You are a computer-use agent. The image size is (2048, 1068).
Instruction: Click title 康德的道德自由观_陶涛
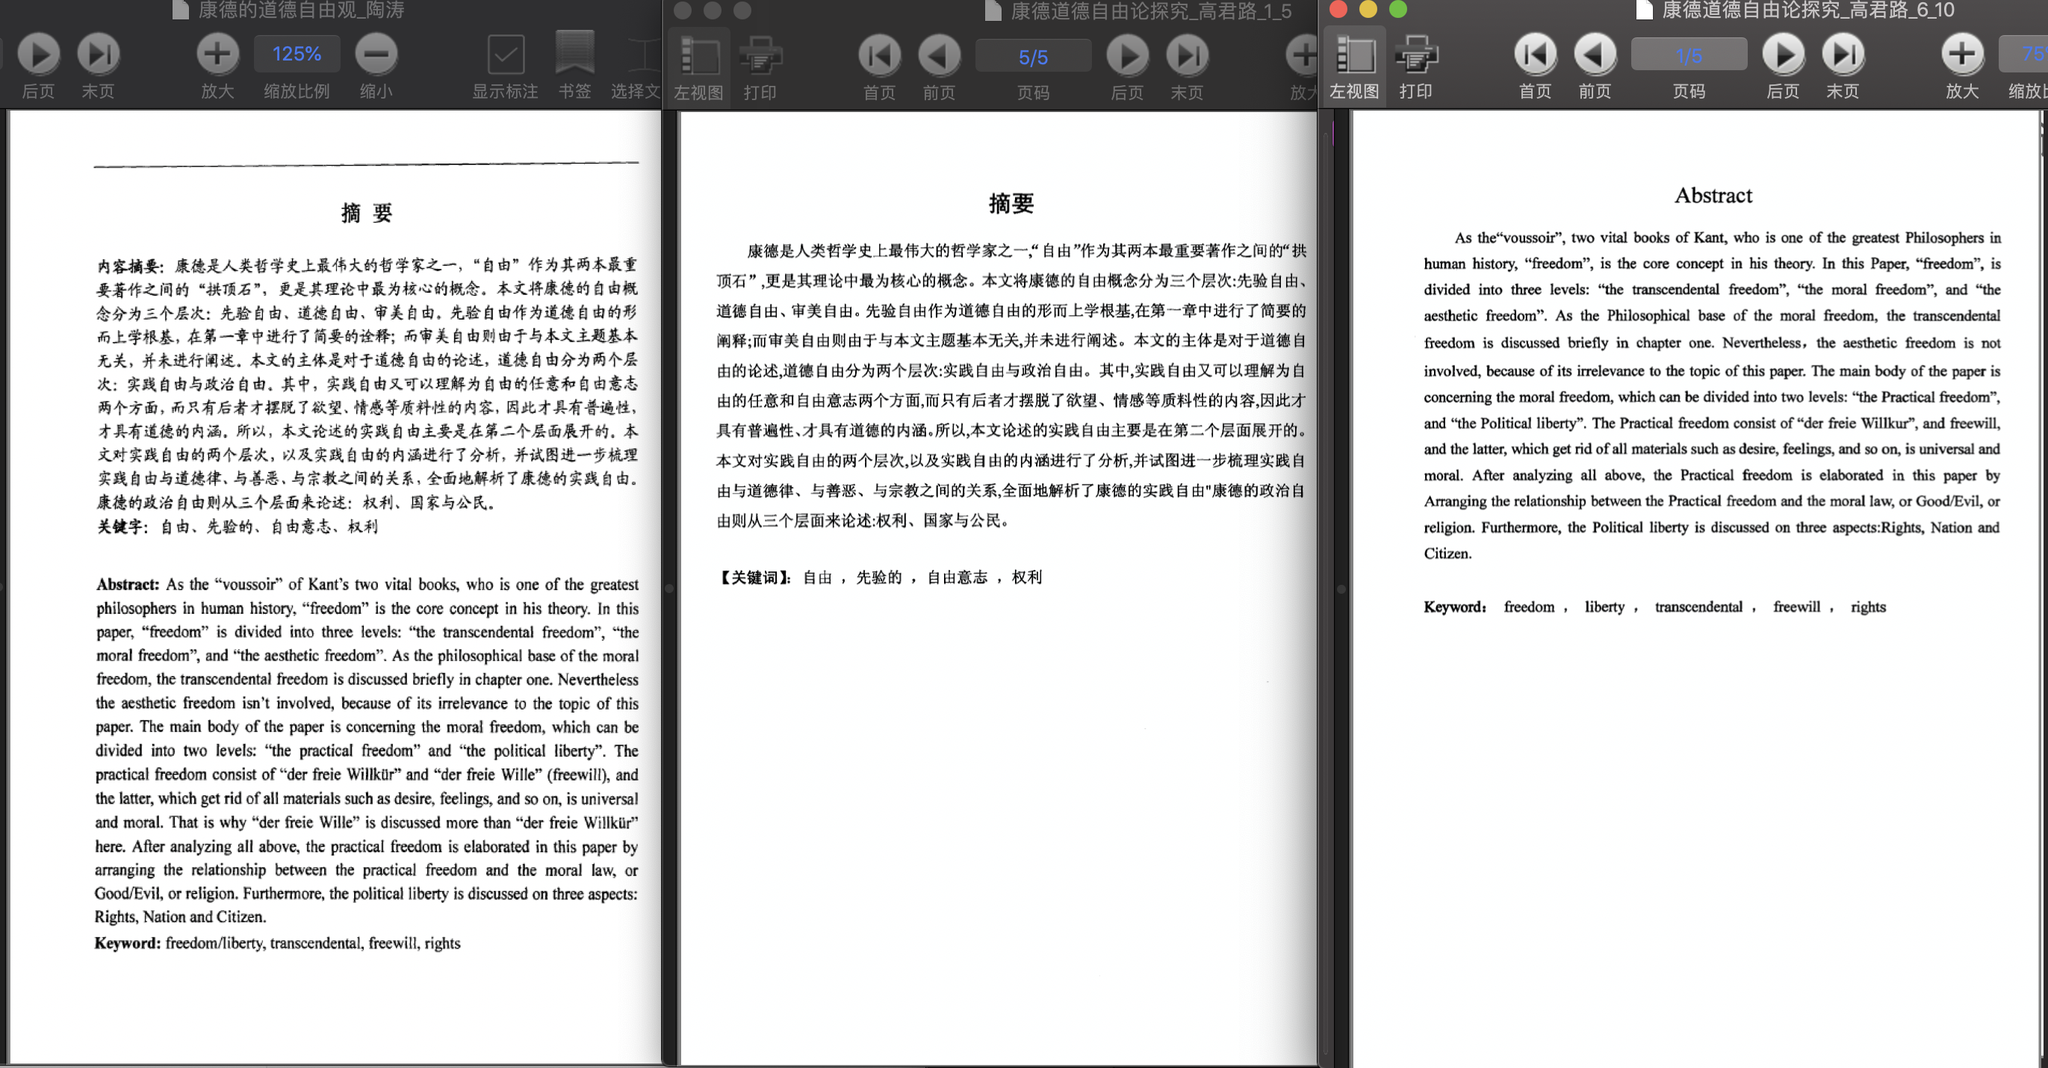[x=301, y=10]
